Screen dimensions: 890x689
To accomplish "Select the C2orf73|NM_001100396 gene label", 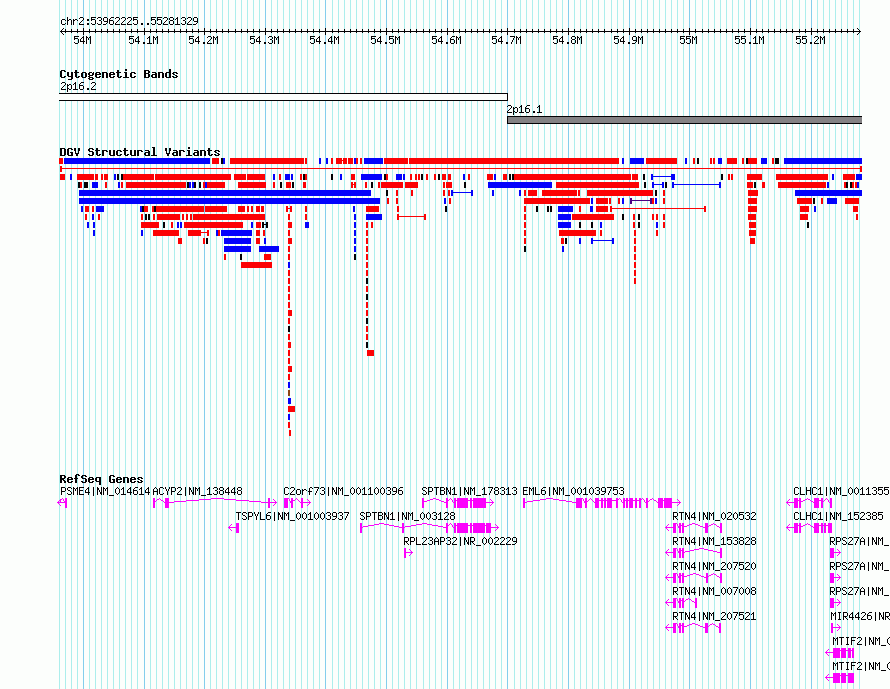I will point(343,491).
